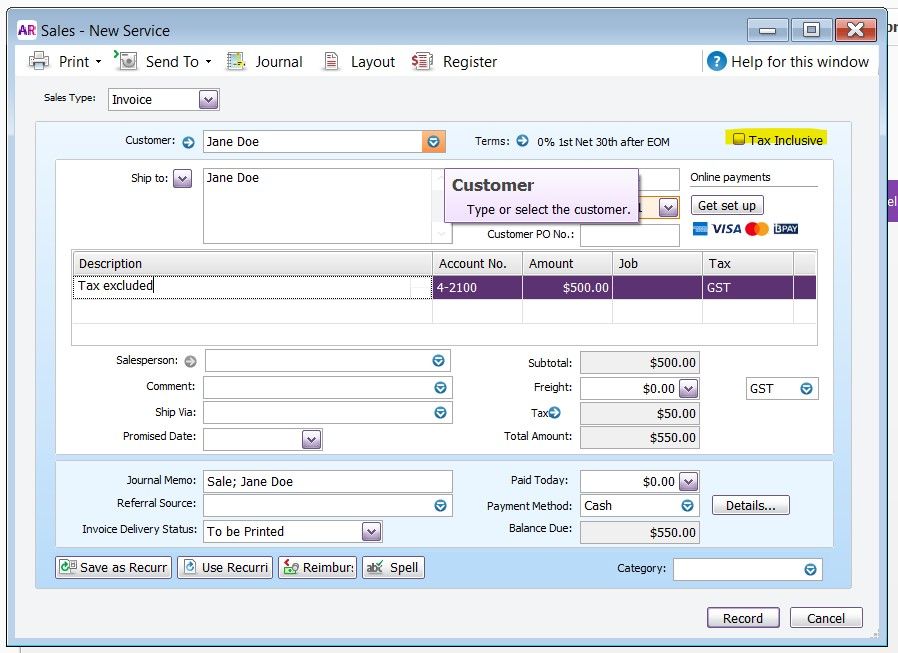Click the Layout toolbar icon

point(332,61)
